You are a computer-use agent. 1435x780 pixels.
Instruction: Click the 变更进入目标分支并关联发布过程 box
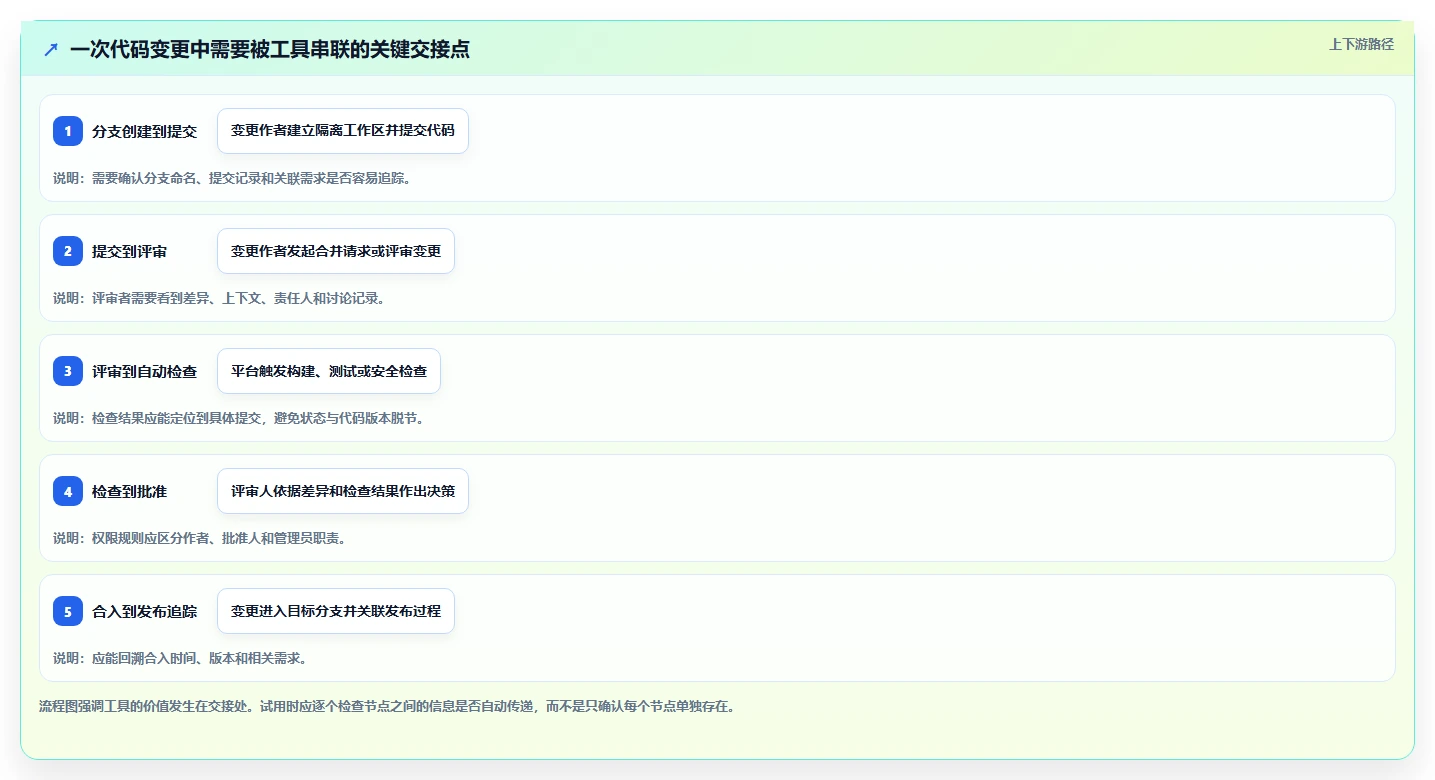(336, 611)
